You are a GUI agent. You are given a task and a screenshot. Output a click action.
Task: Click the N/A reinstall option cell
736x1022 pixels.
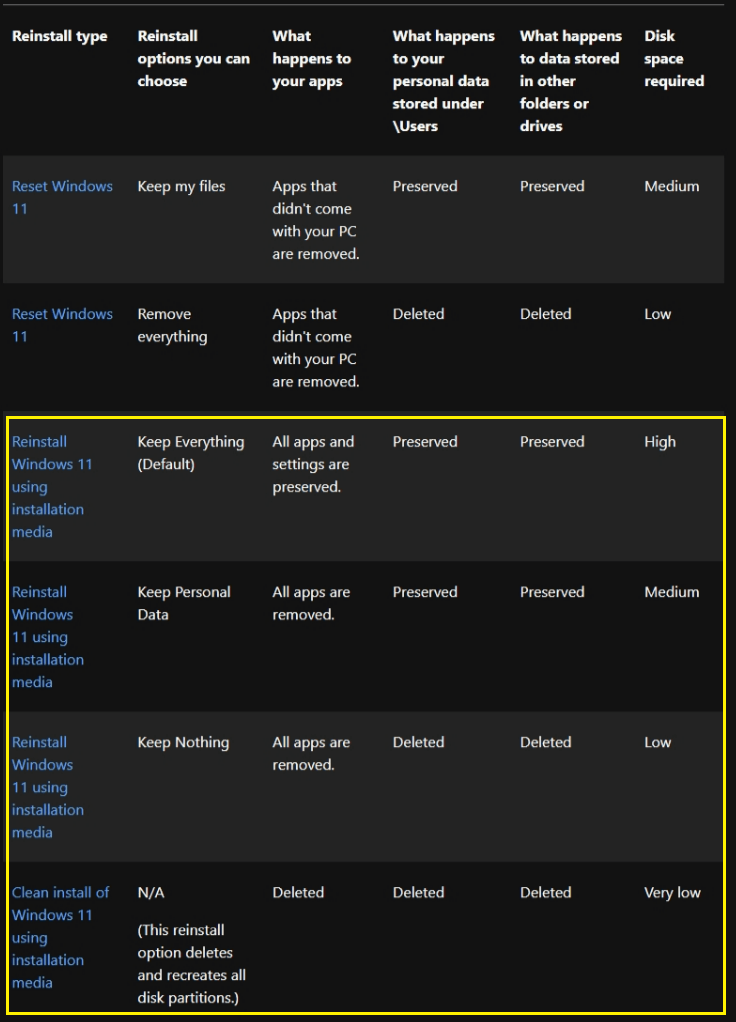[151, 893]
